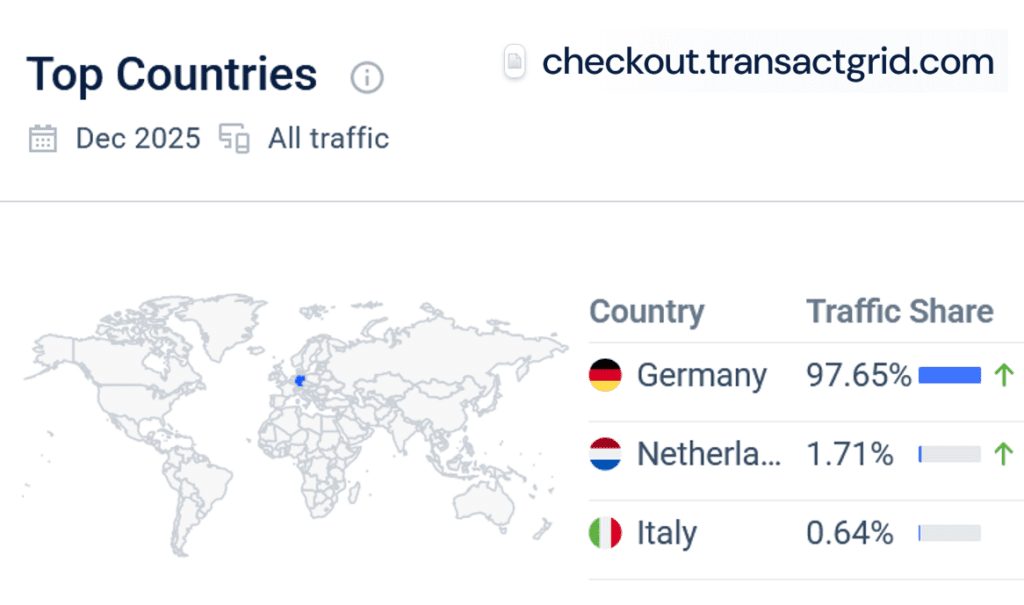Open the Dec 2025 date filter
The image size is (1024, 605).
[x=138, y=138]
